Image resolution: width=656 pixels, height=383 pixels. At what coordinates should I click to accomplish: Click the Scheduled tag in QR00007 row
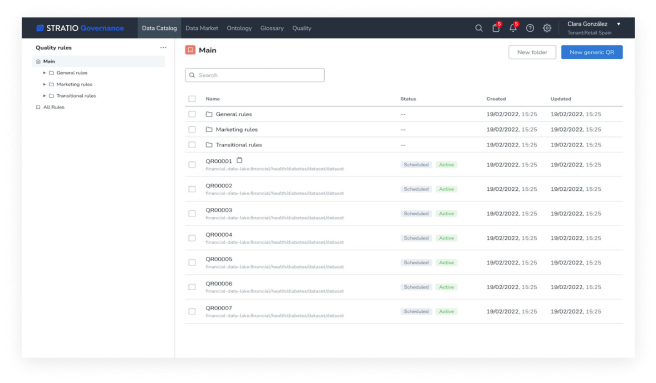click(416, 311)
